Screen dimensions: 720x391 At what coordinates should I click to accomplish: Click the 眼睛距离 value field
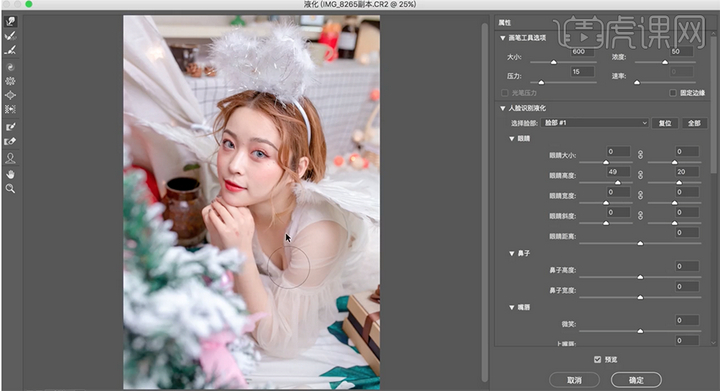(687, 233)
